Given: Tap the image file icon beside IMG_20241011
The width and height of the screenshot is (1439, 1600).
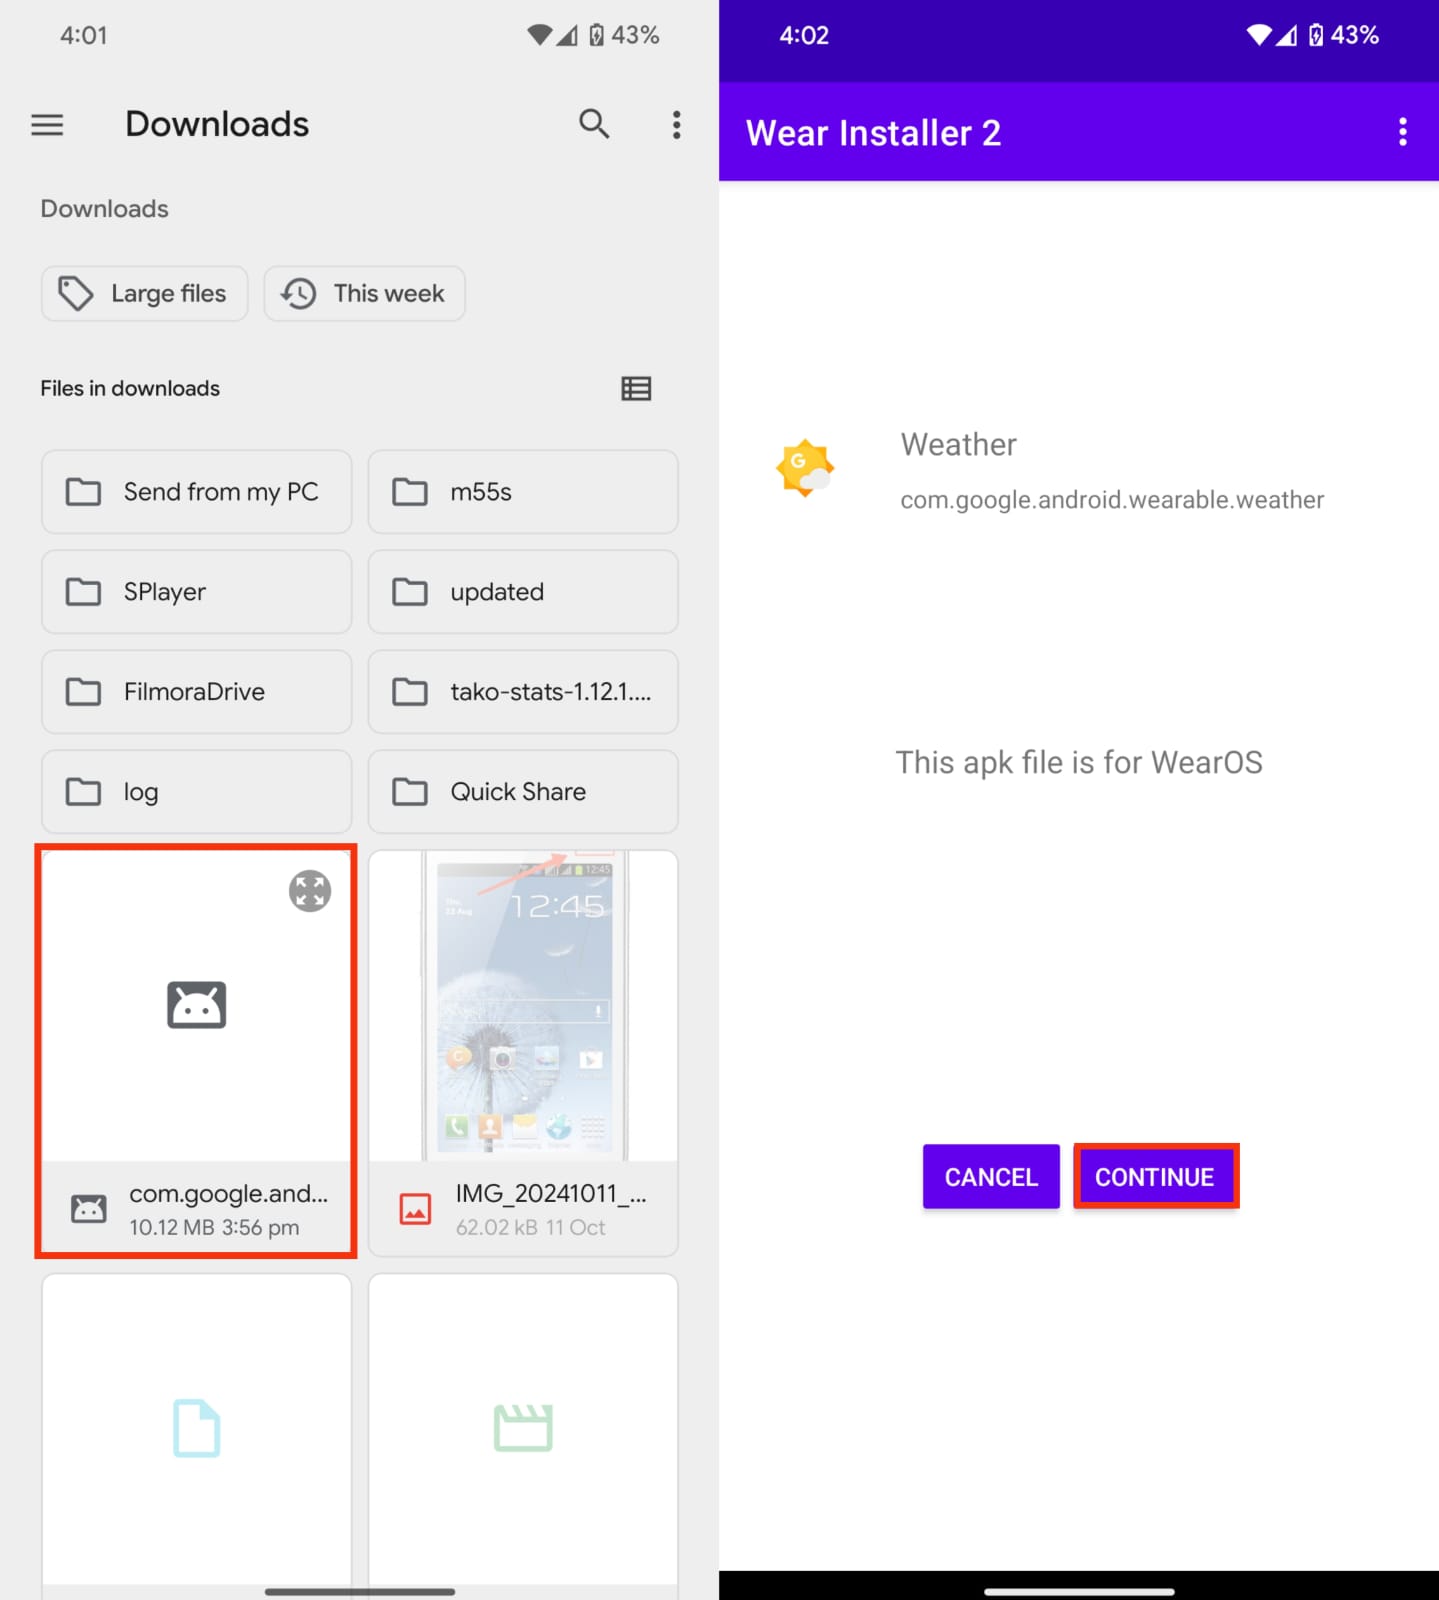Looking at the screenshot, I should [x=415, y=1209].
